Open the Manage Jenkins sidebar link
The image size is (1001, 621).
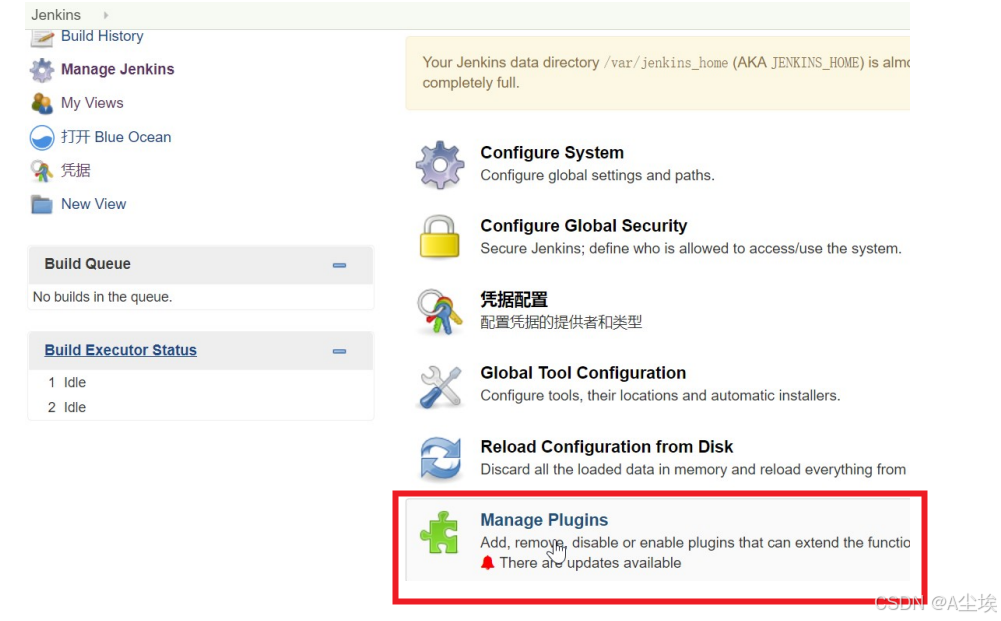[117, 69]
